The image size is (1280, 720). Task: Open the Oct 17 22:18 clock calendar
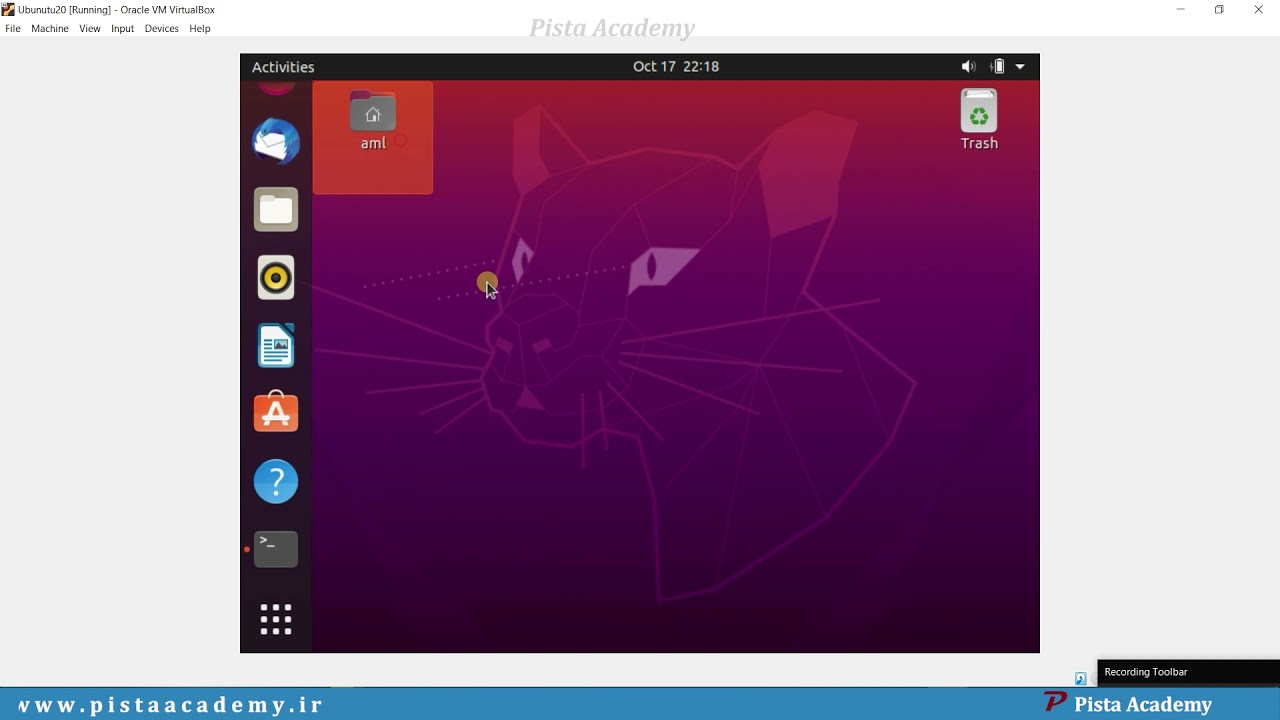coord(676,67)
